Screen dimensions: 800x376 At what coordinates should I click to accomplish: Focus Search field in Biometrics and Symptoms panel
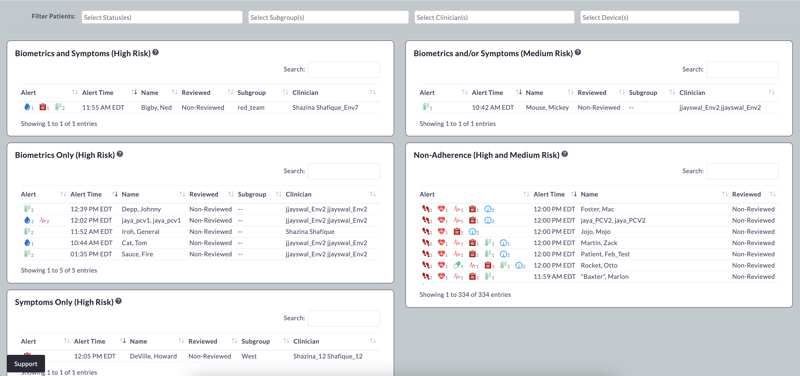[x=344, y=69]
